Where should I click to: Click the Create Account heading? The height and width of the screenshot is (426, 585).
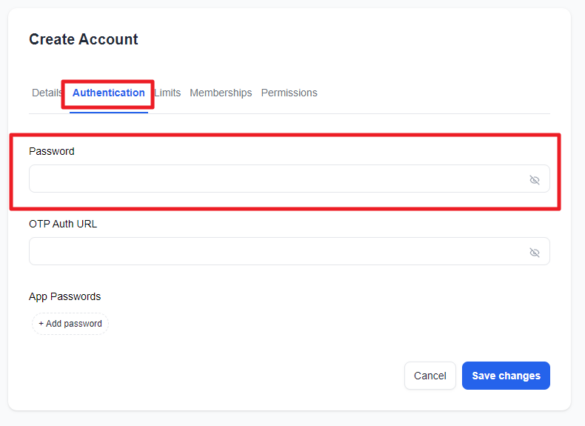pyautogui.click(x=84, y=40)
